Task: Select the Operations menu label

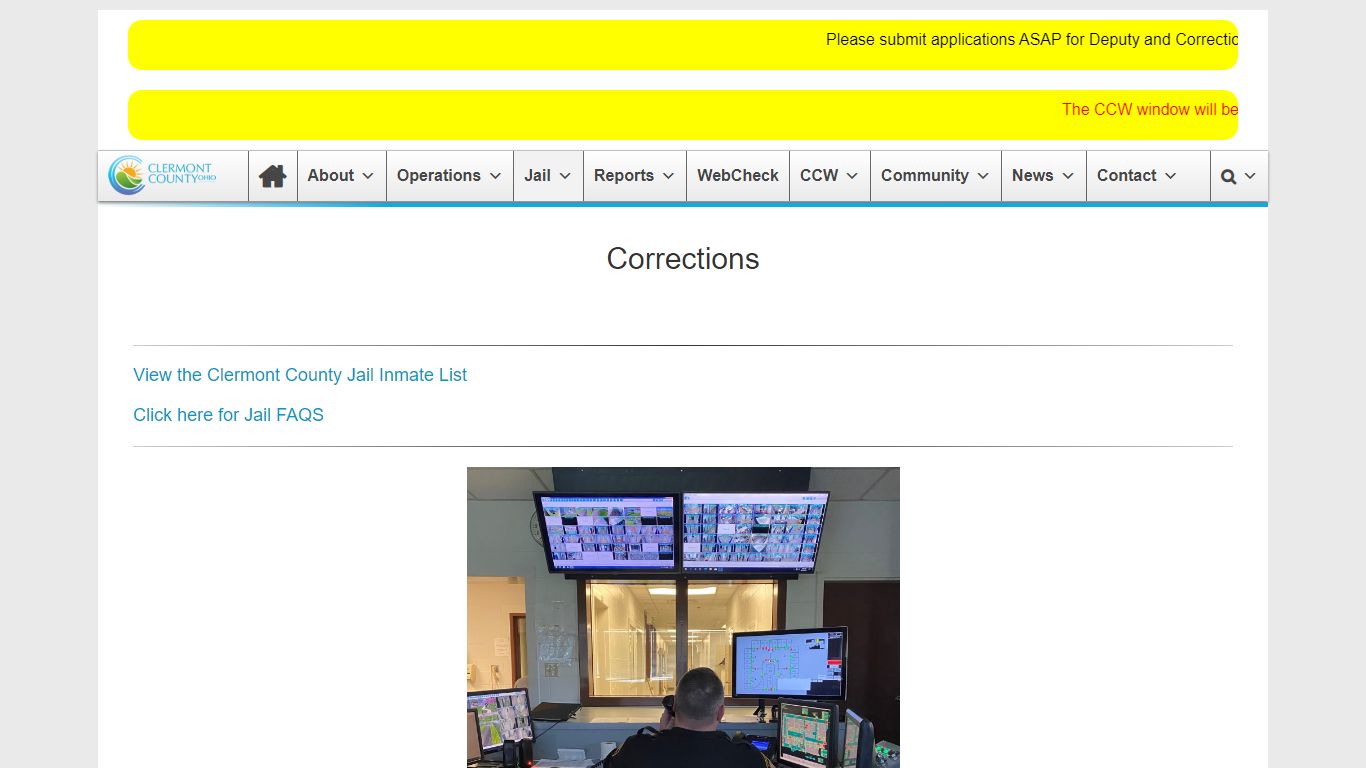Action: [x=439, y=175]
